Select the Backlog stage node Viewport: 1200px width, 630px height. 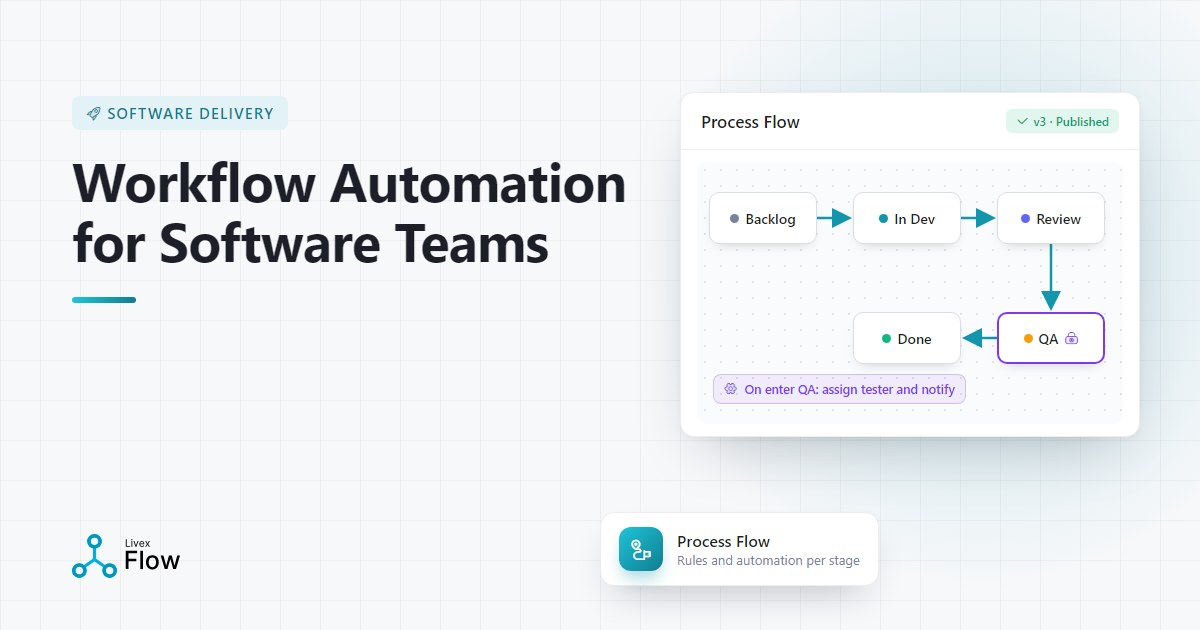[x=763, y=219]
